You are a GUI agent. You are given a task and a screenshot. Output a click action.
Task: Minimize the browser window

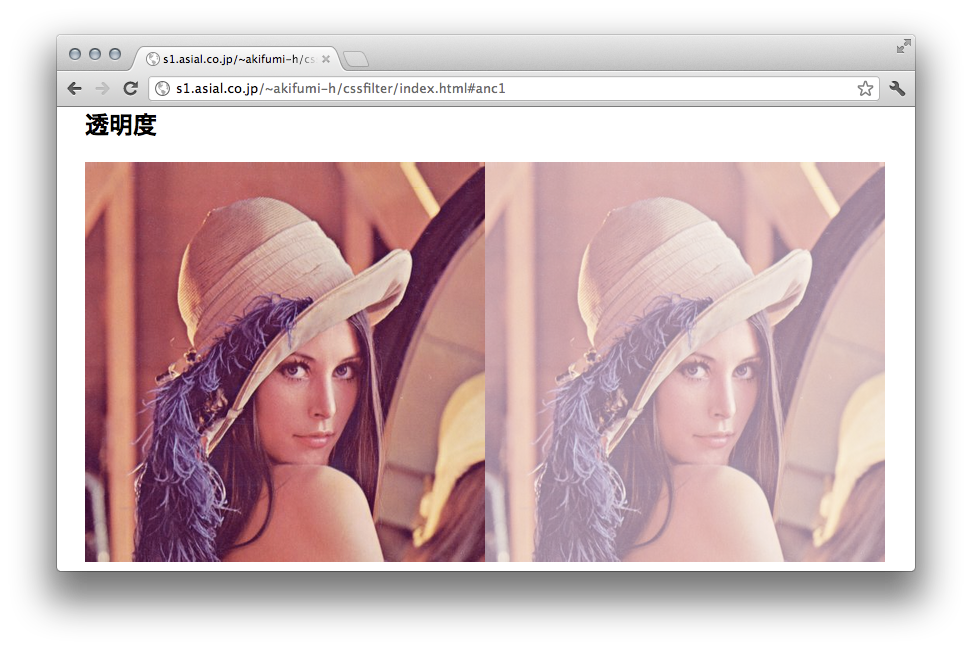tap(95, 54)
